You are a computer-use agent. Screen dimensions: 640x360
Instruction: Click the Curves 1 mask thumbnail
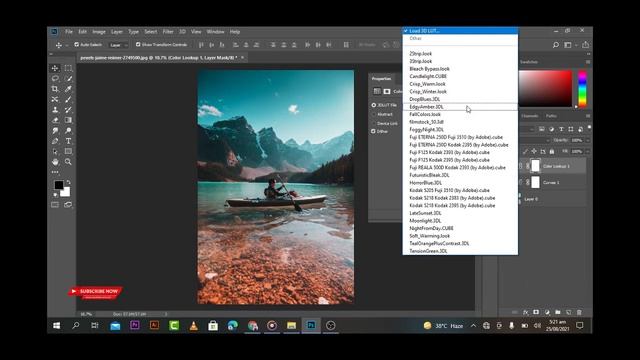(535, 182)
